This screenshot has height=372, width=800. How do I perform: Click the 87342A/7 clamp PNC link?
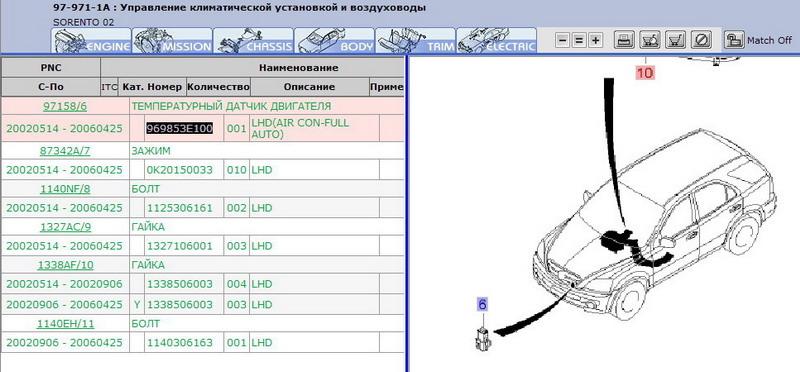(x=64, y=151)
